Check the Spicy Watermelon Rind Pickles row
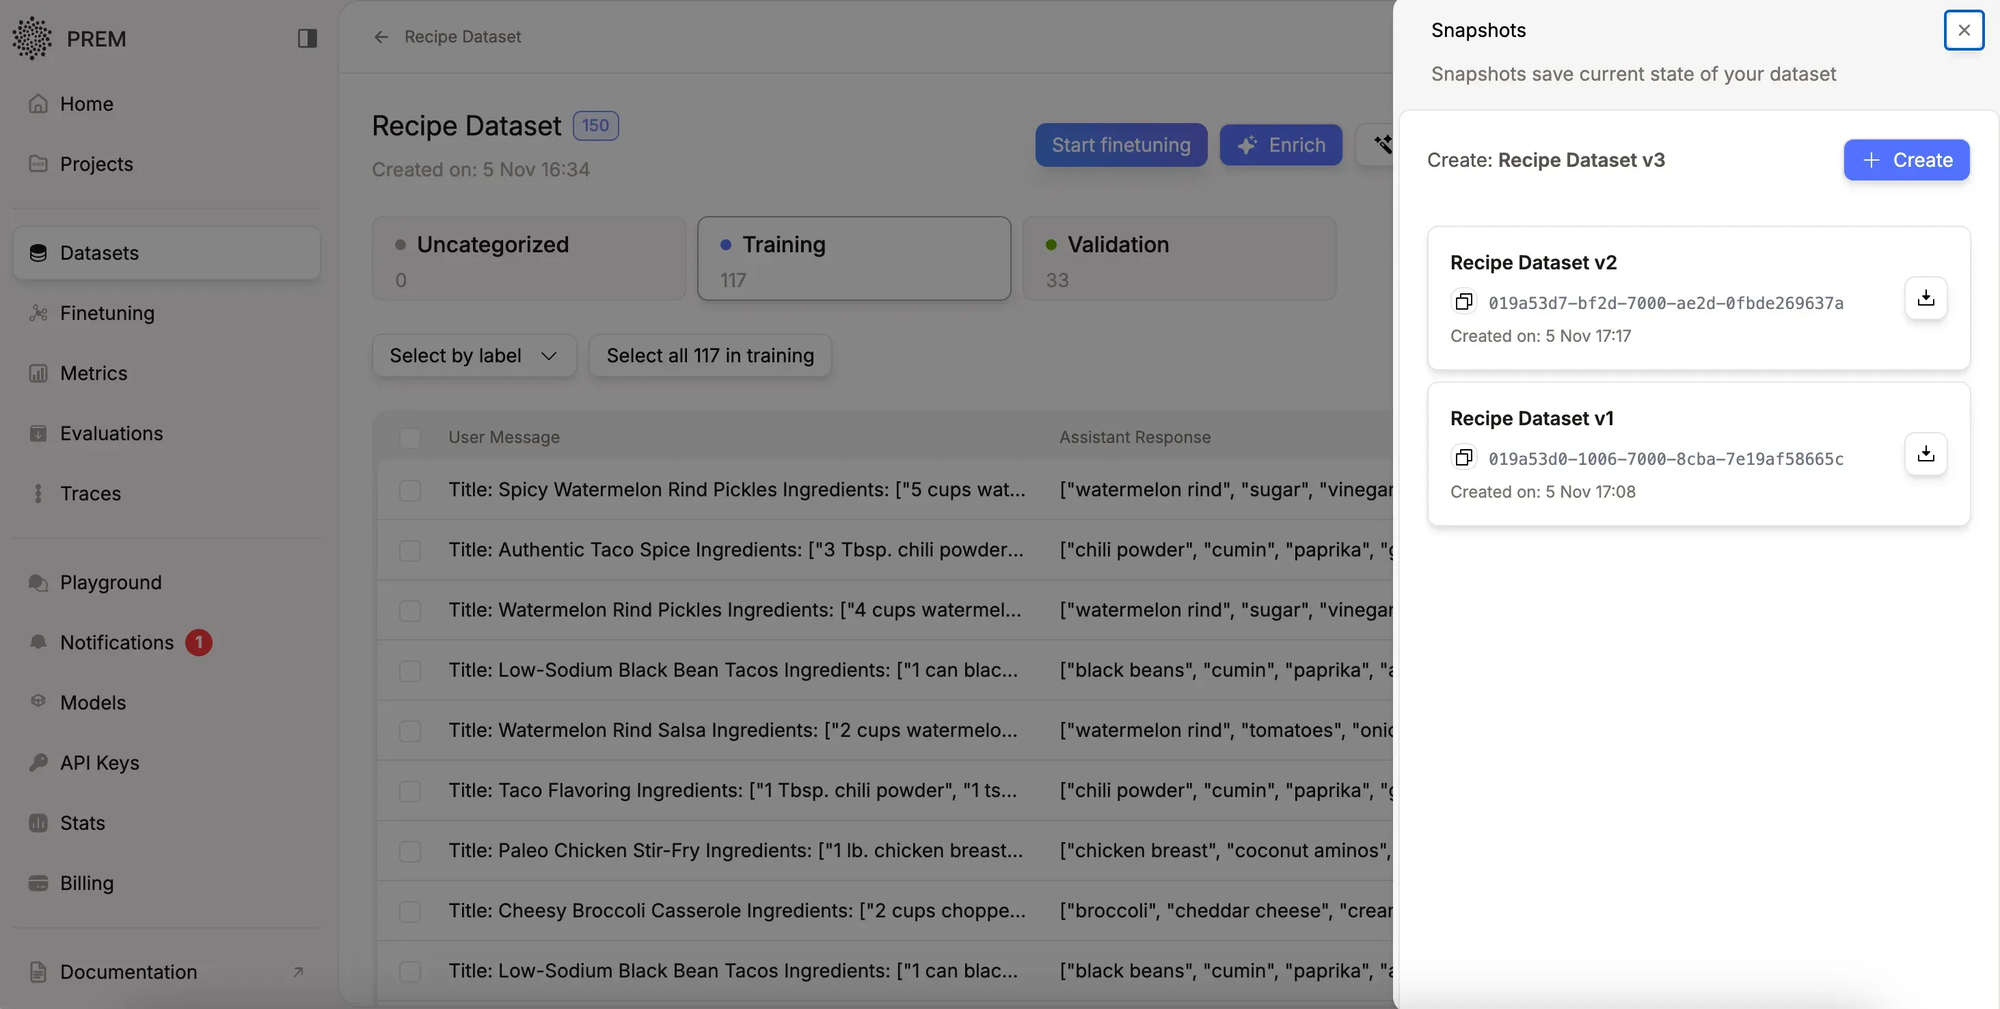Viewport: 2000px width, 1009px height. click(x=410, y=491)
